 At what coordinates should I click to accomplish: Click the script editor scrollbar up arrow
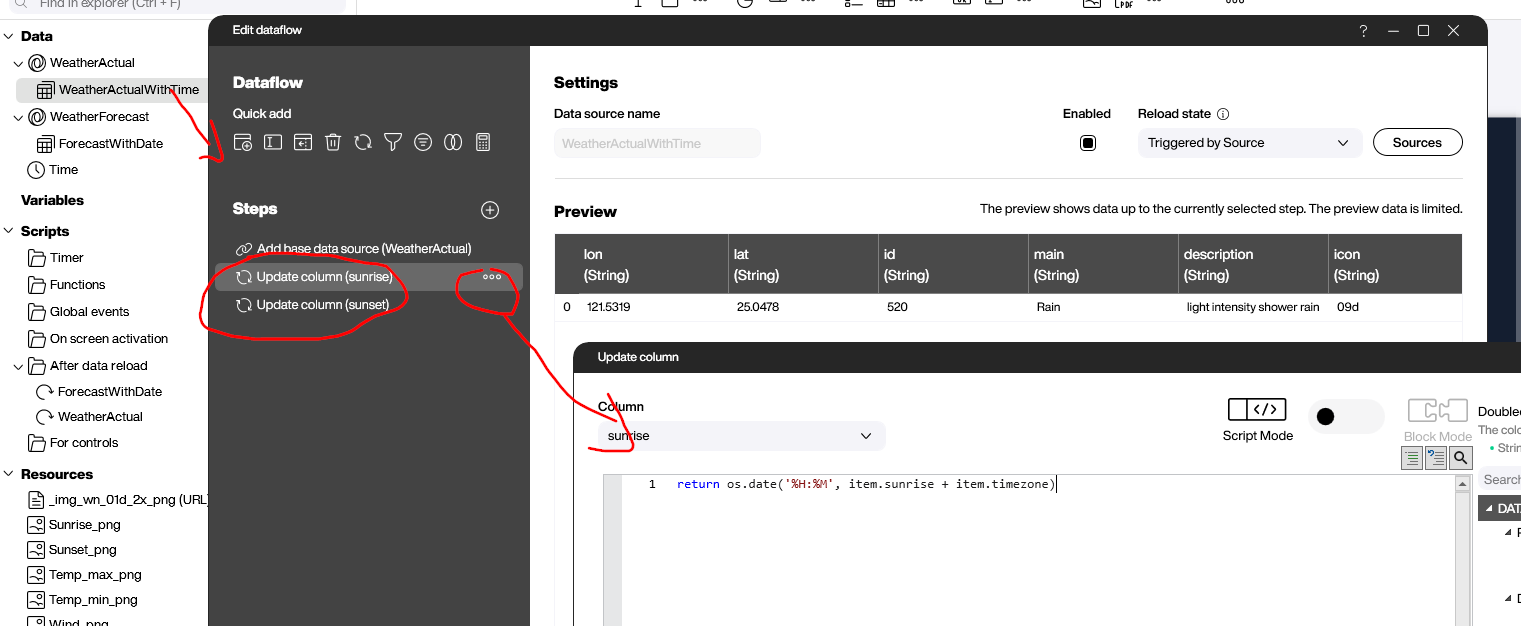1463,483
